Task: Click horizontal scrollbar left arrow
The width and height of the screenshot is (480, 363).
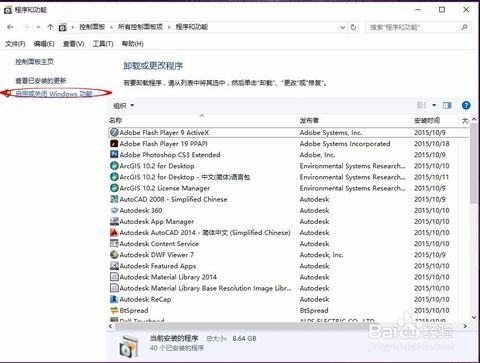Action: coord(111,326)
